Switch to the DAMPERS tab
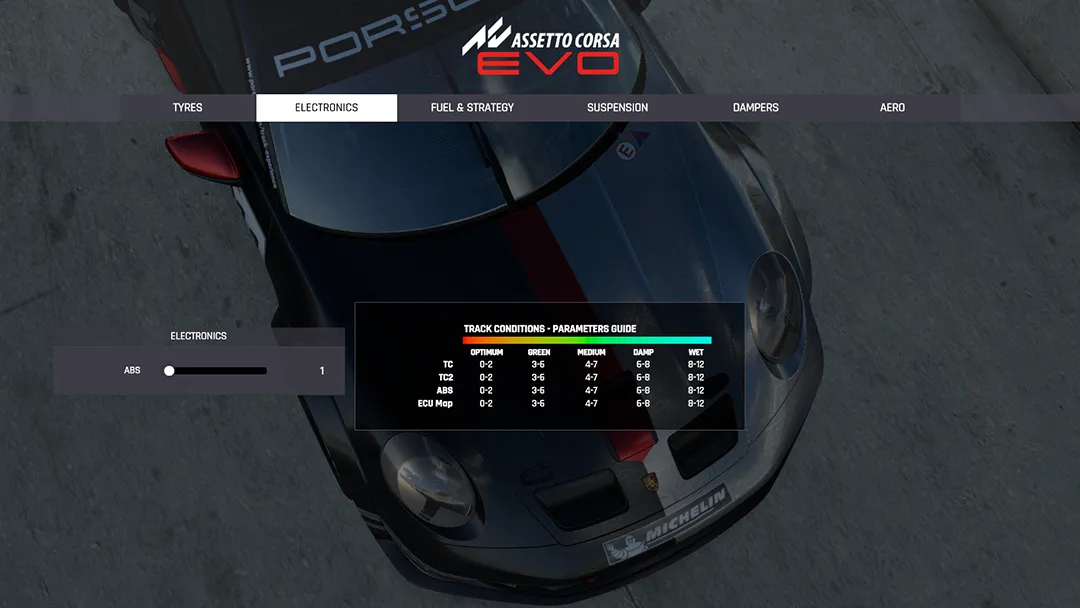Image resolution: width=1080 pixels, height=608 pixels. coord(755,107)
